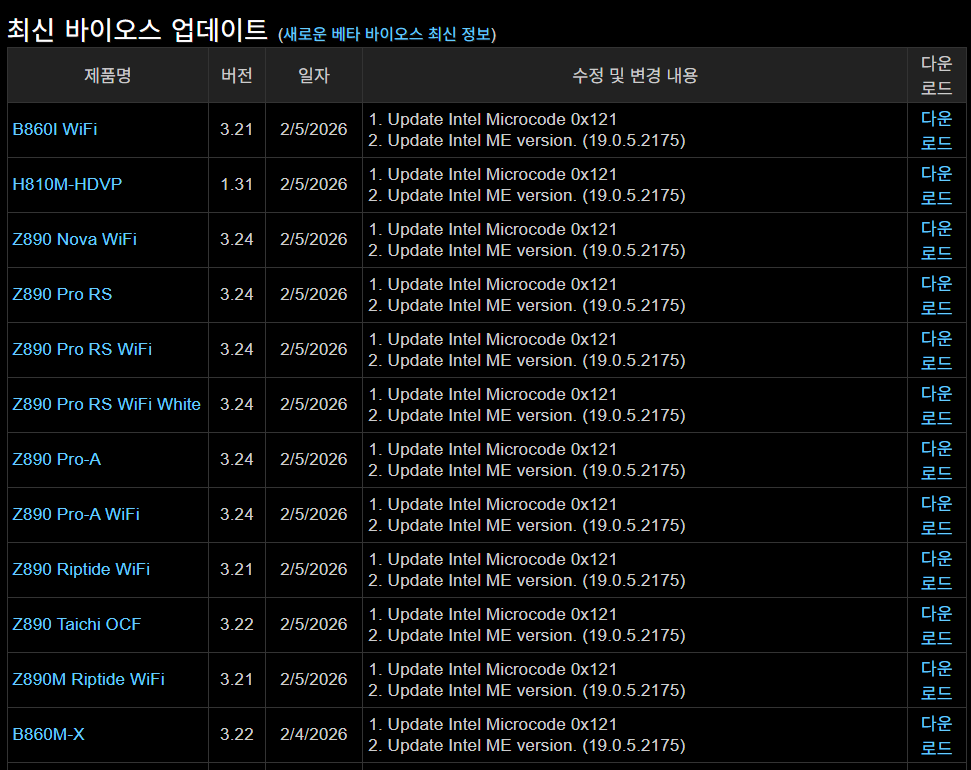
Task: Download BIOS for Z890 Pro-A
Action: tap(936, 460)
